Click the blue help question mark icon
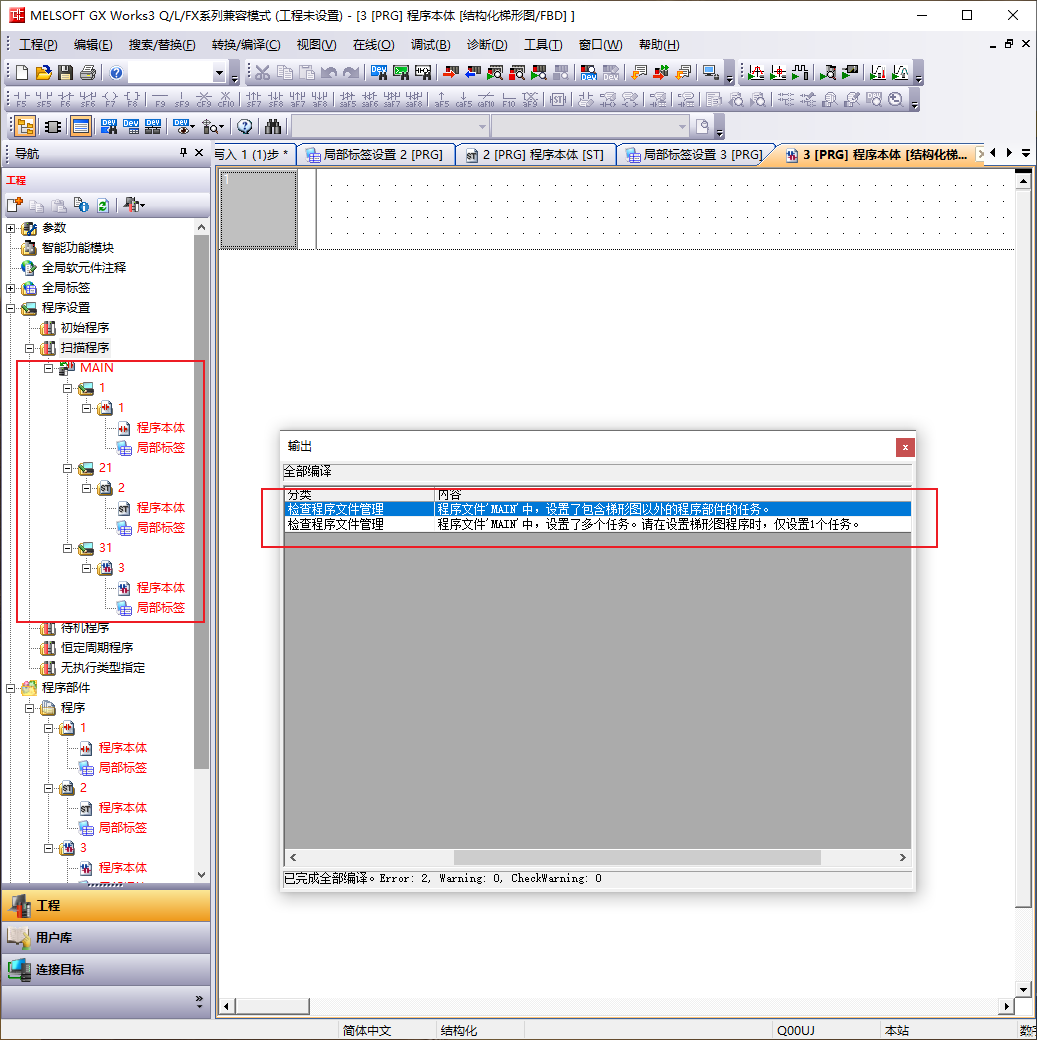The width and height of the screenshot is (1037, 1040). pos(116,73)
